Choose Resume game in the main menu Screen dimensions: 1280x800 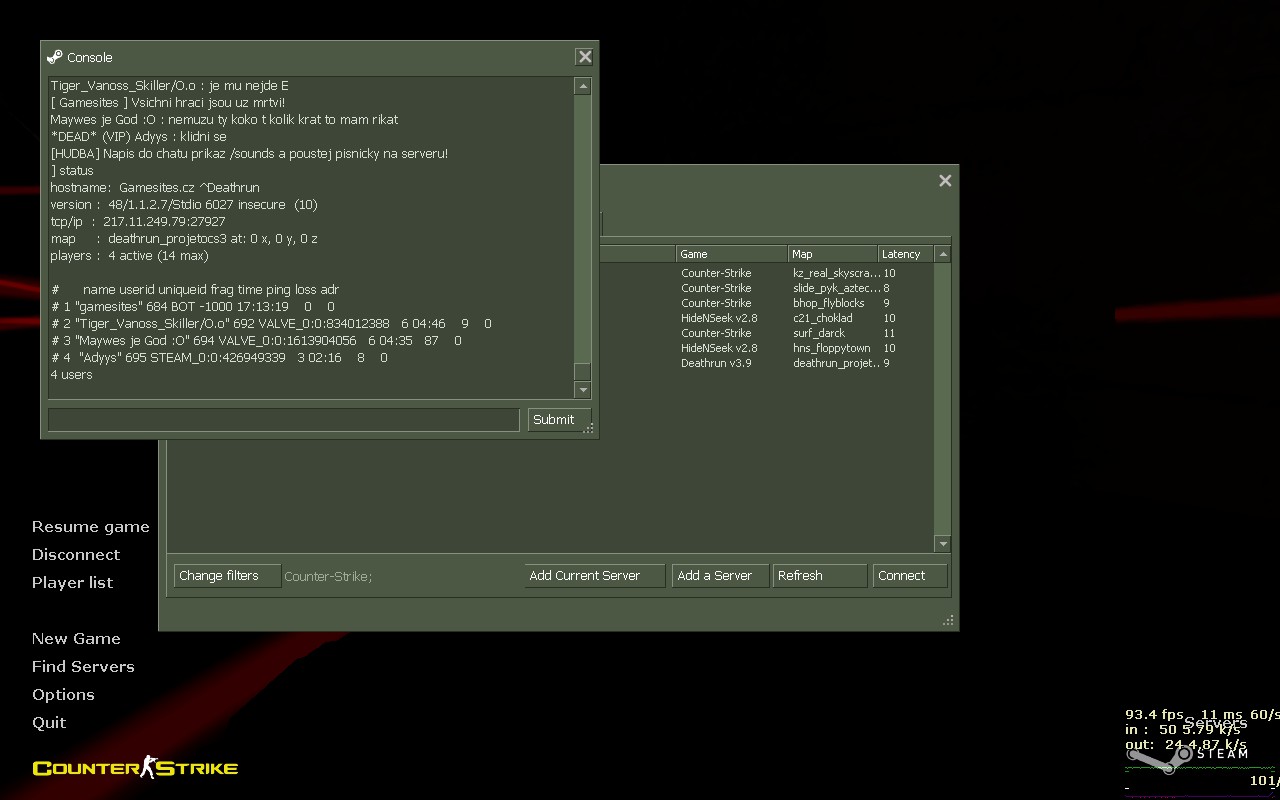tap(90, 527)
